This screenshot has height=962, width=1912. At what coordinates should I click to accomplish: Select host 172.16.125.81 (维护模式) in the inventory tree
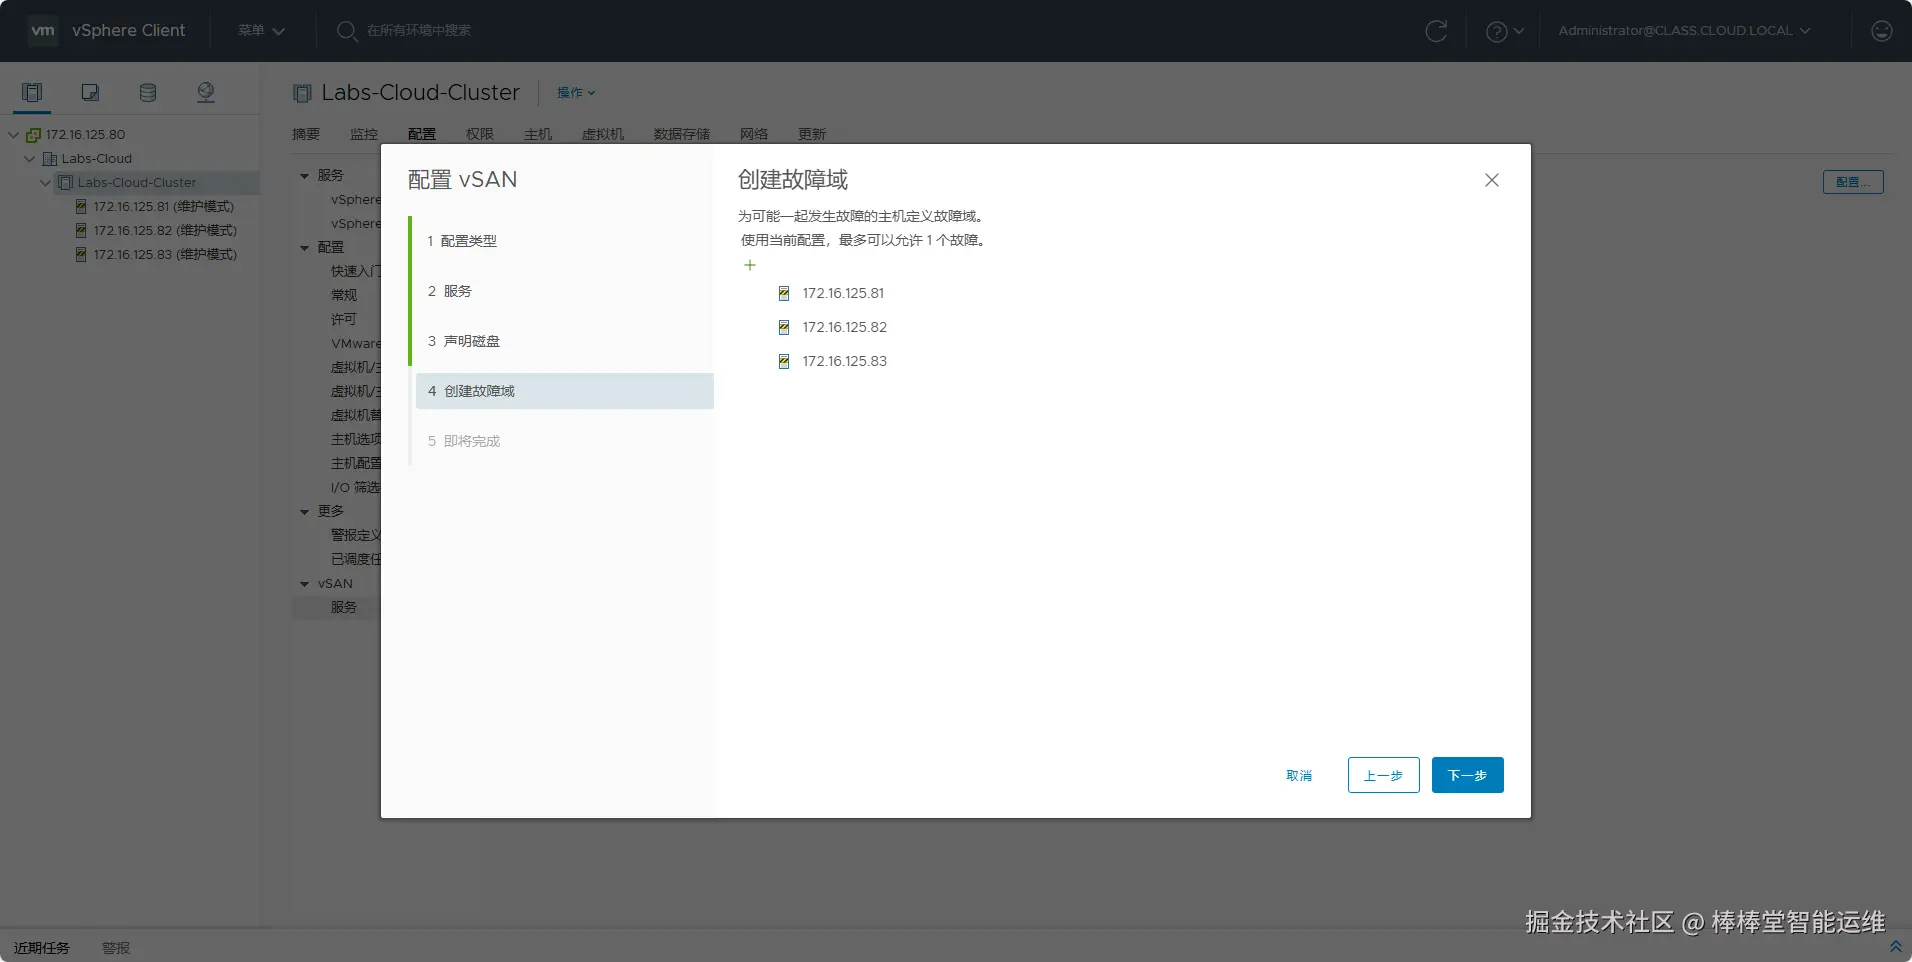[x=164, y=207]
